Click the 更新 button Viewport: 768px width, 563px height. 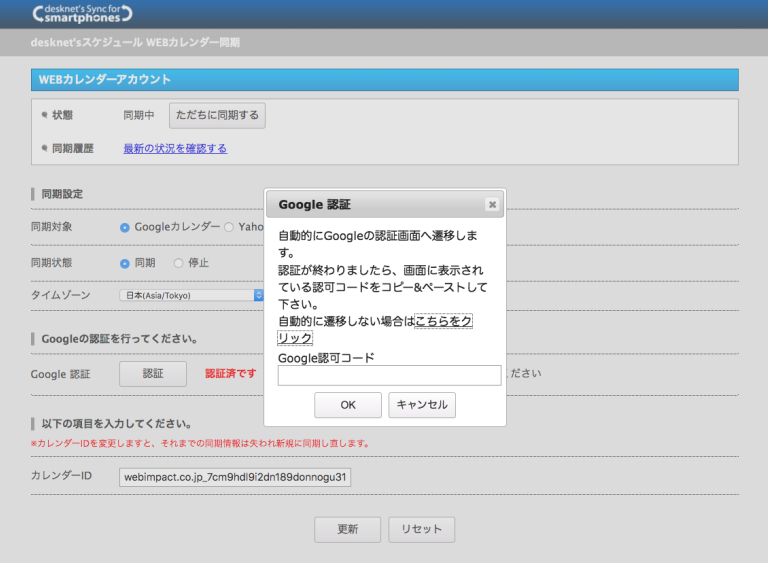(x=348, y=530)
